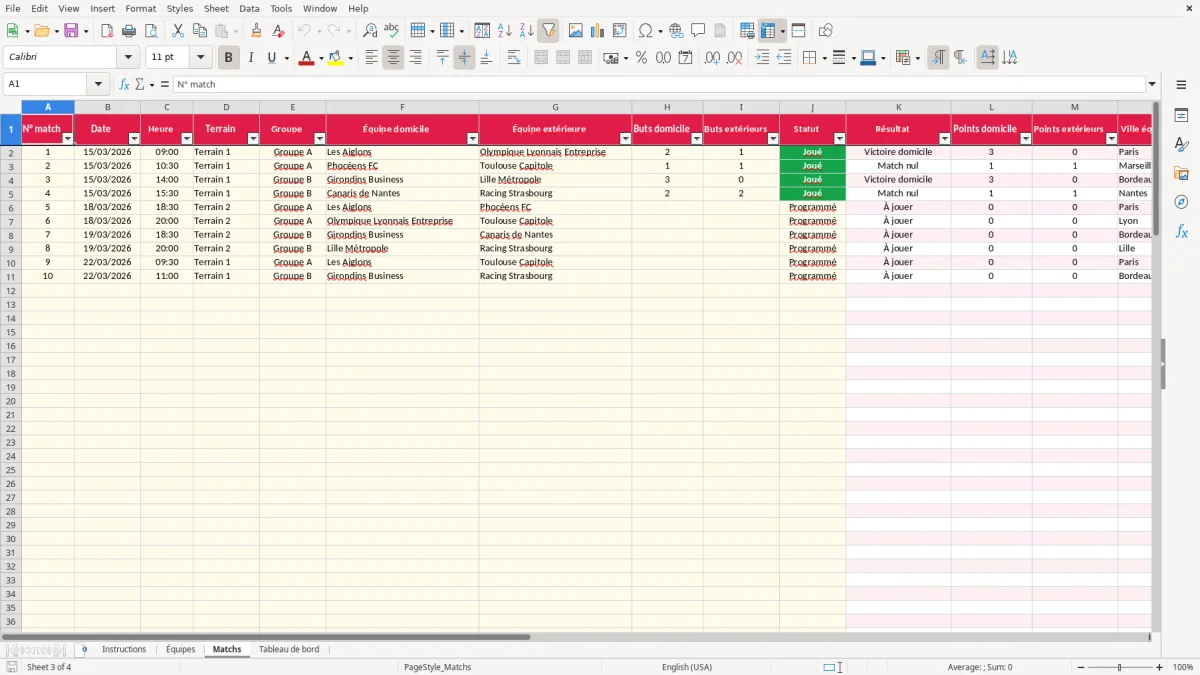
Task: Click Insert Hyperlink icon
Action: (x=676, y=31)
